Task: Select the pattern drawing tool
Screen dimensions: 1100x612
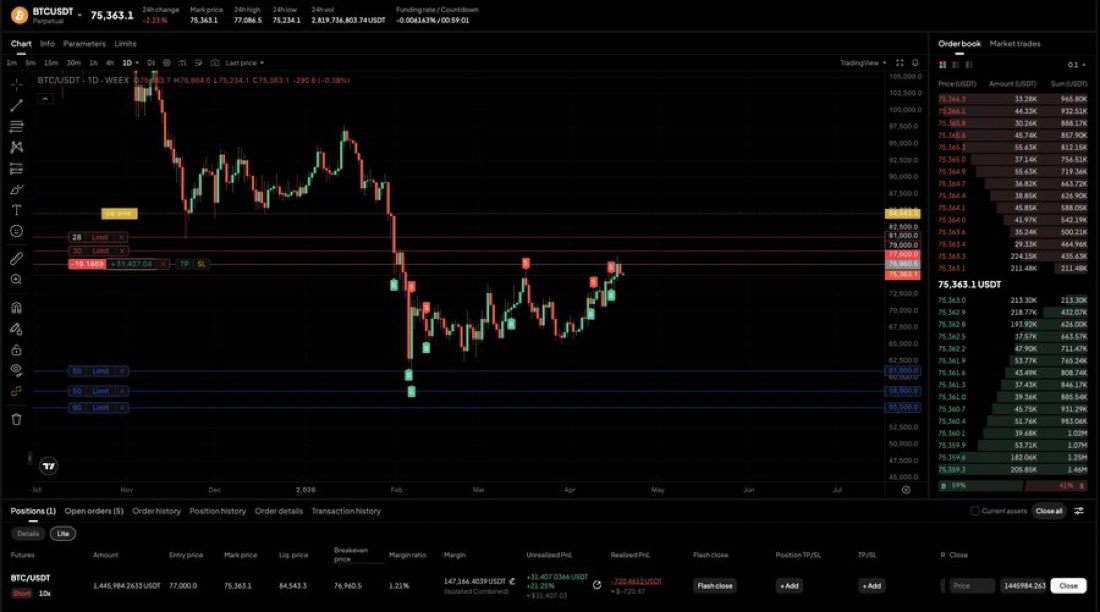Action: point(16,147)
